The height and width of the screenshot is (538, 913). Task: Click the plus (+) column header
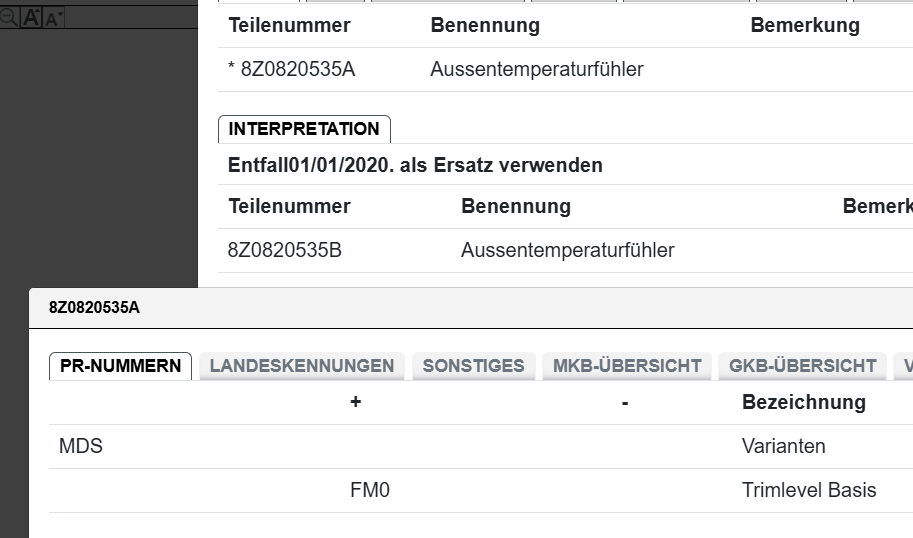(x=355, y=402)
